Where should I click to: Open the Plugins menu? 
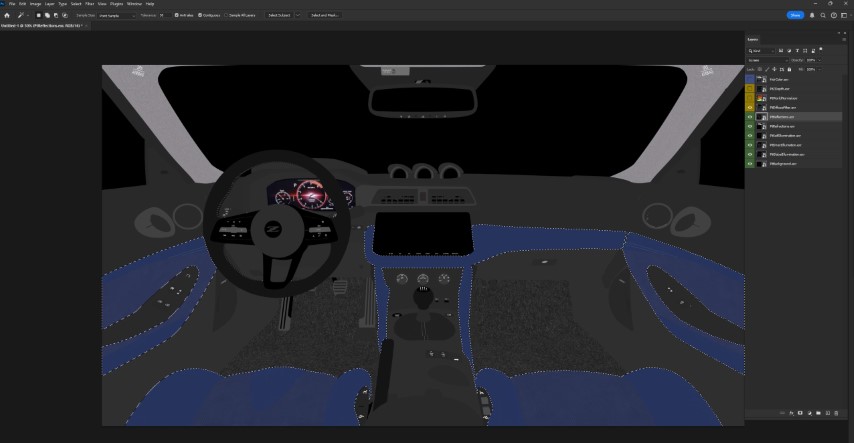(x=117, y=4)
